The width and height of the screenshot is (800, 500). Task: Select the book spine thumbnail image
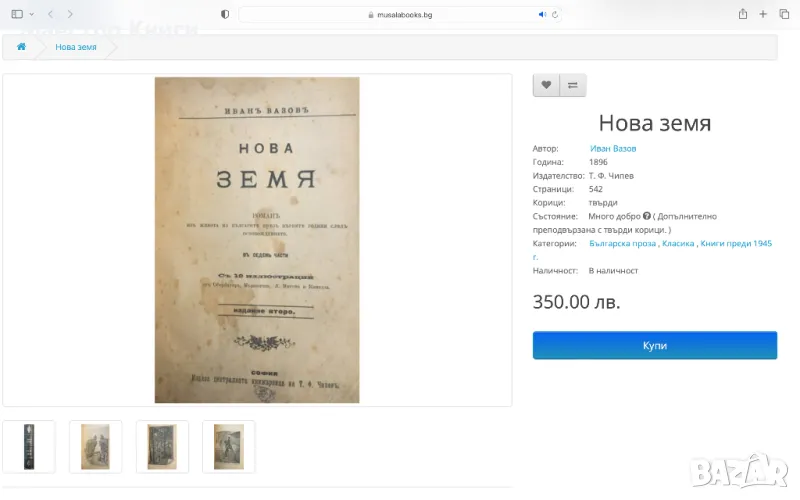click(29, 447)
